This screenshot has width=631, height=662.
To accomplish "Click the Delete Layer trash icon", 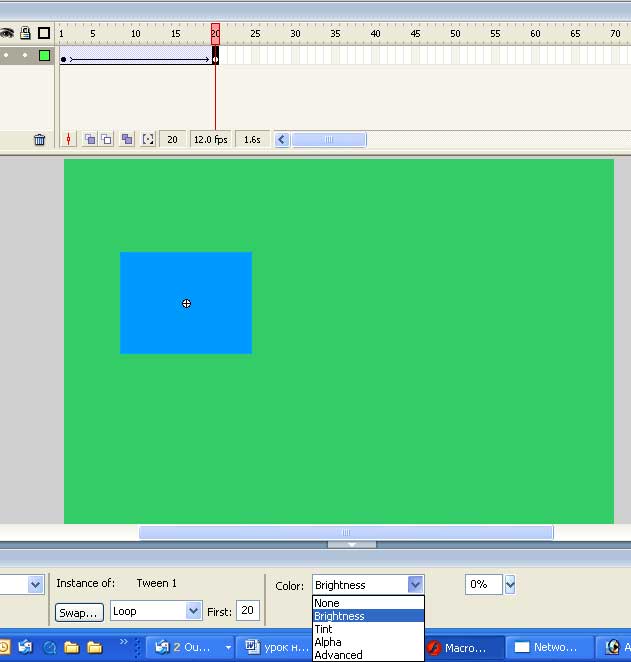I will click(39, 140).
